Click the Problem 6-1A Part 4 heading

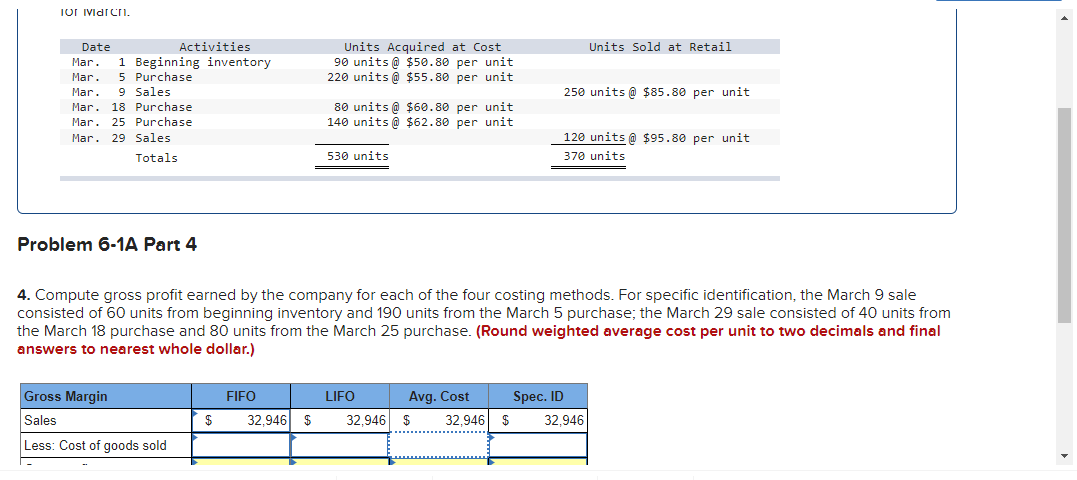pyautogui.click(x=107, y=244)
